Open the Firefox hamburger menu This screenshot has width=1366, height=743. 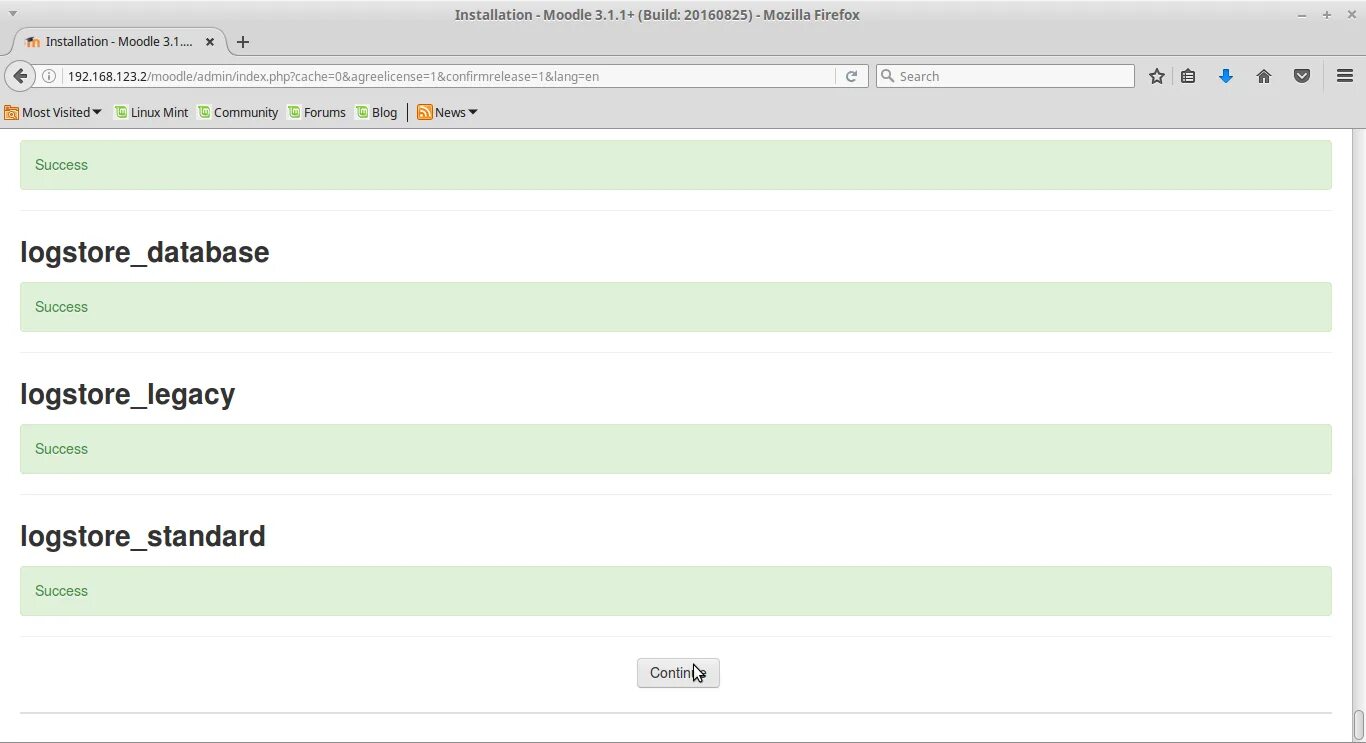[x=1345, y=76]
